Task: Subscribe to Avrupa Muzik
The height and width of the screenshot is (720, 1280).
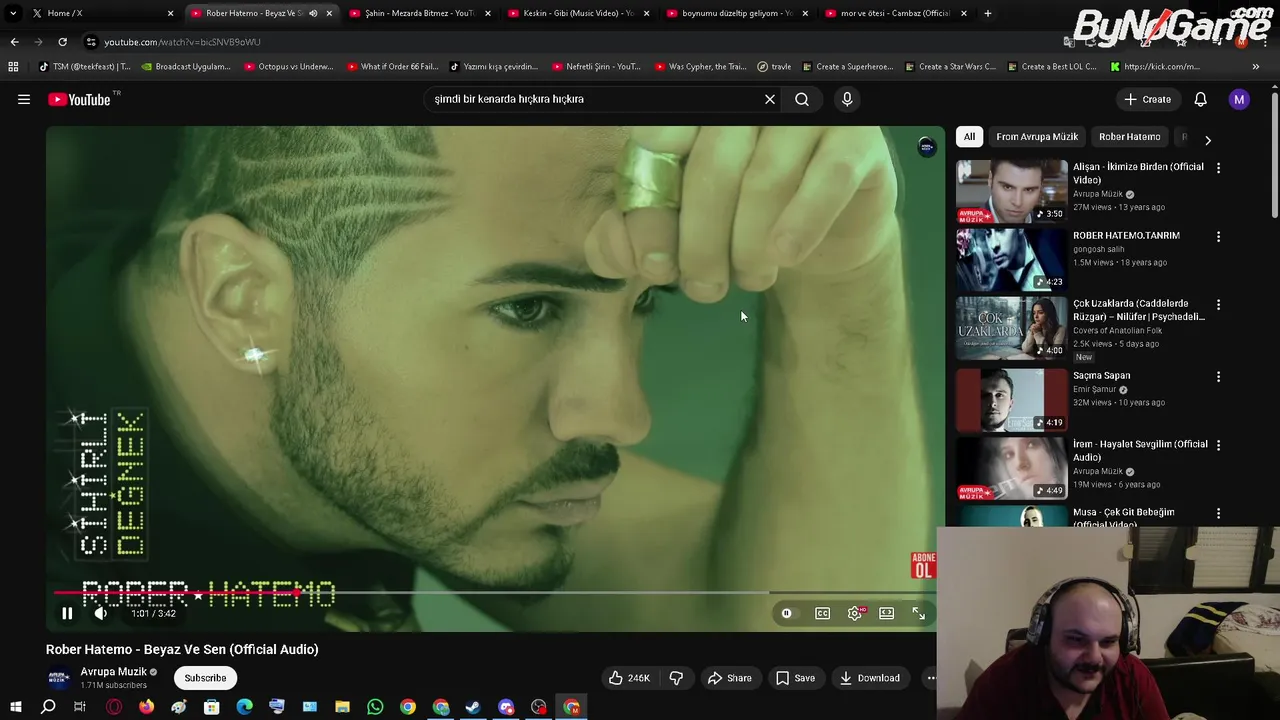Action: tap(205, 678)
